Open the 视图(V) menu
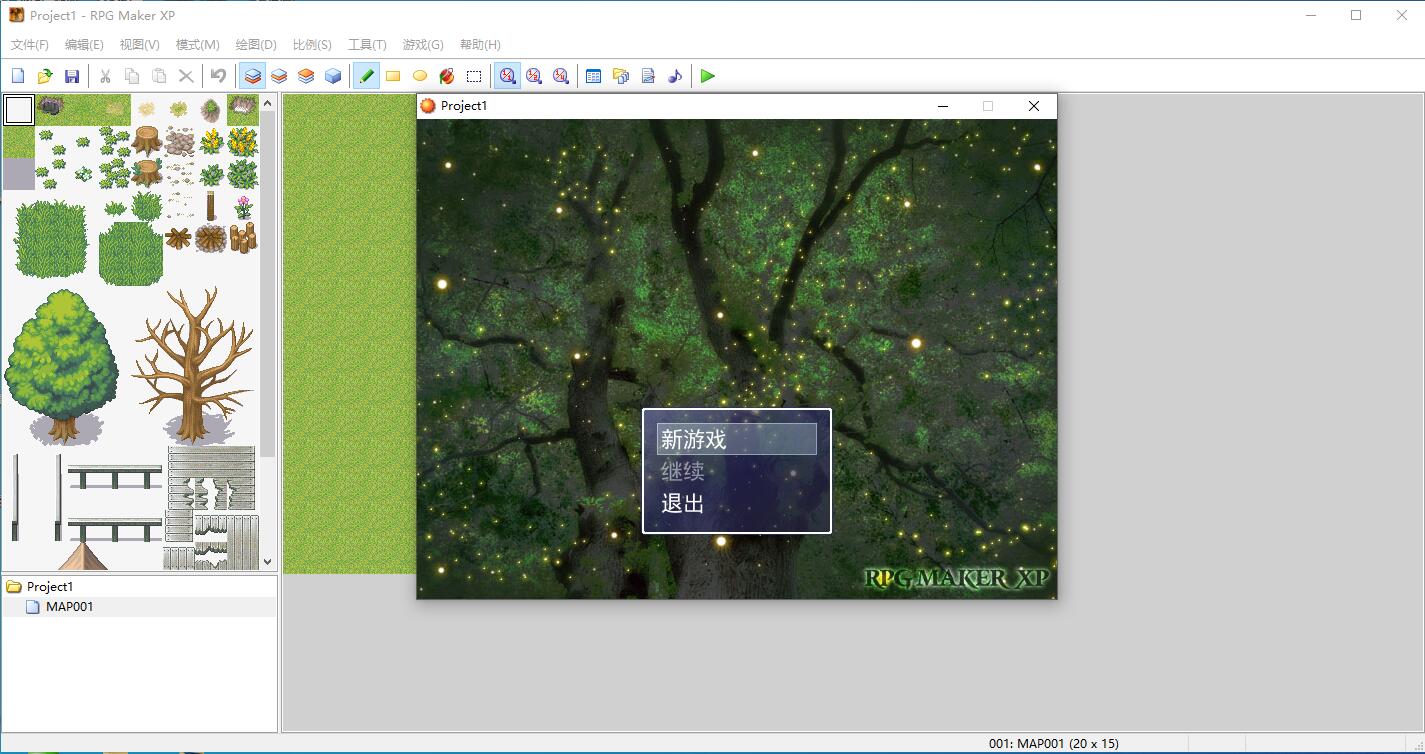 (139, 45)
